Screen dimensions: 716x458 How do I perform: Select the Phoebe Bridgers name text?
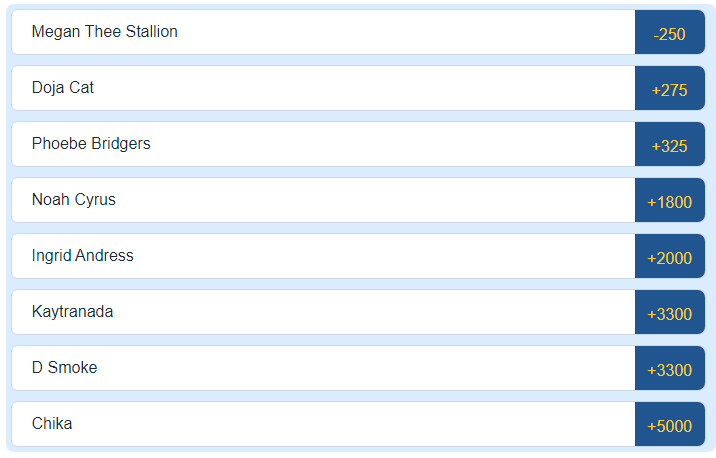point(91,144)
